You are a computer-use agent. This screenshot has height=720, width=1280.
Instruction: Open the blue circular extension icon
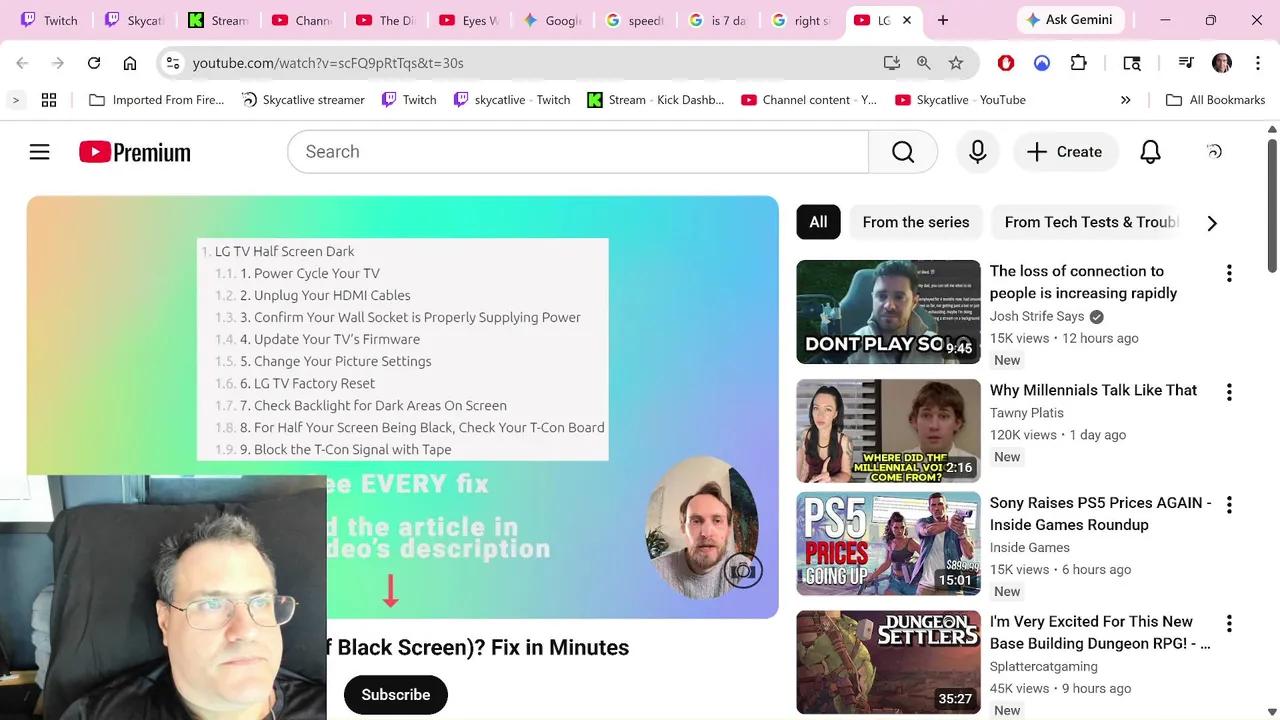point(1042,63)
